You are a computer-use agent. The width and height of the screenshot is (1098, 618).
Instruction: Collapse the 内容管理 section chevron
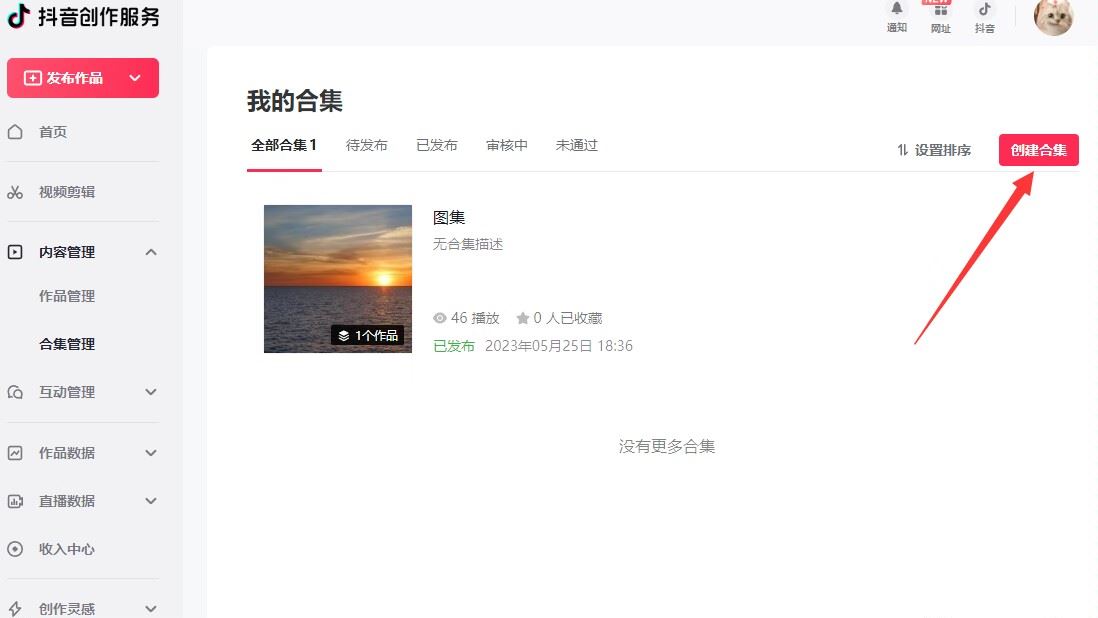tap(151, 252)
